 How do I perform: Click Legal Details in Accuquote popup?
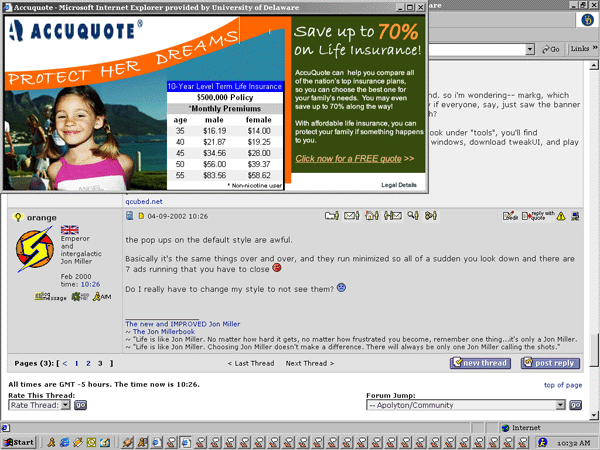coord(399,185)
